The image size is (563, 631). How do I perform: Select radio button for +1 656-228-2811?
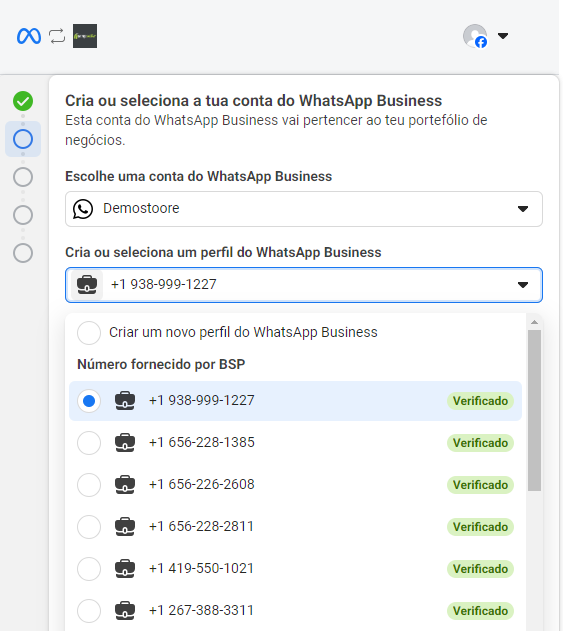coord(89,527)
